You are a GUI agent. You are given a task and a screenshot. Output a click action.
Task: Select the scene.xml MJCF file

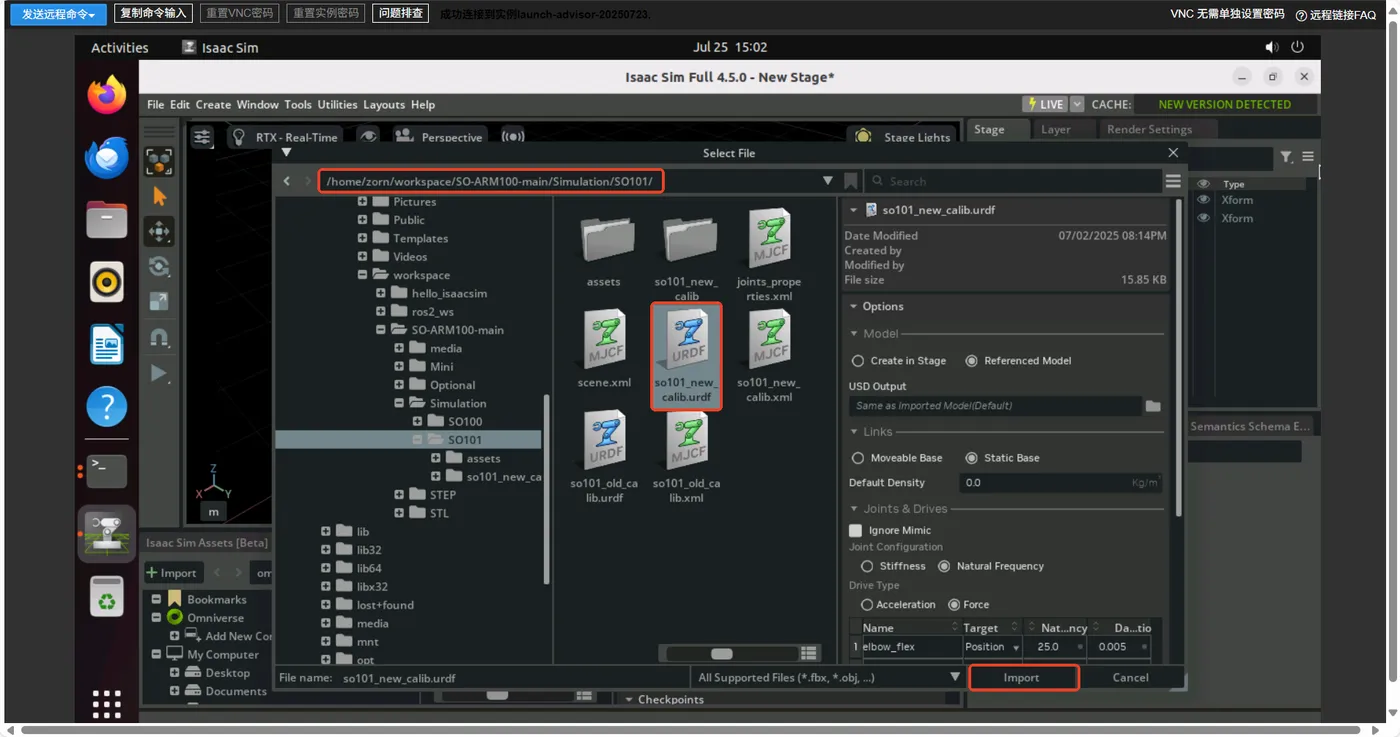click(604, 349)
